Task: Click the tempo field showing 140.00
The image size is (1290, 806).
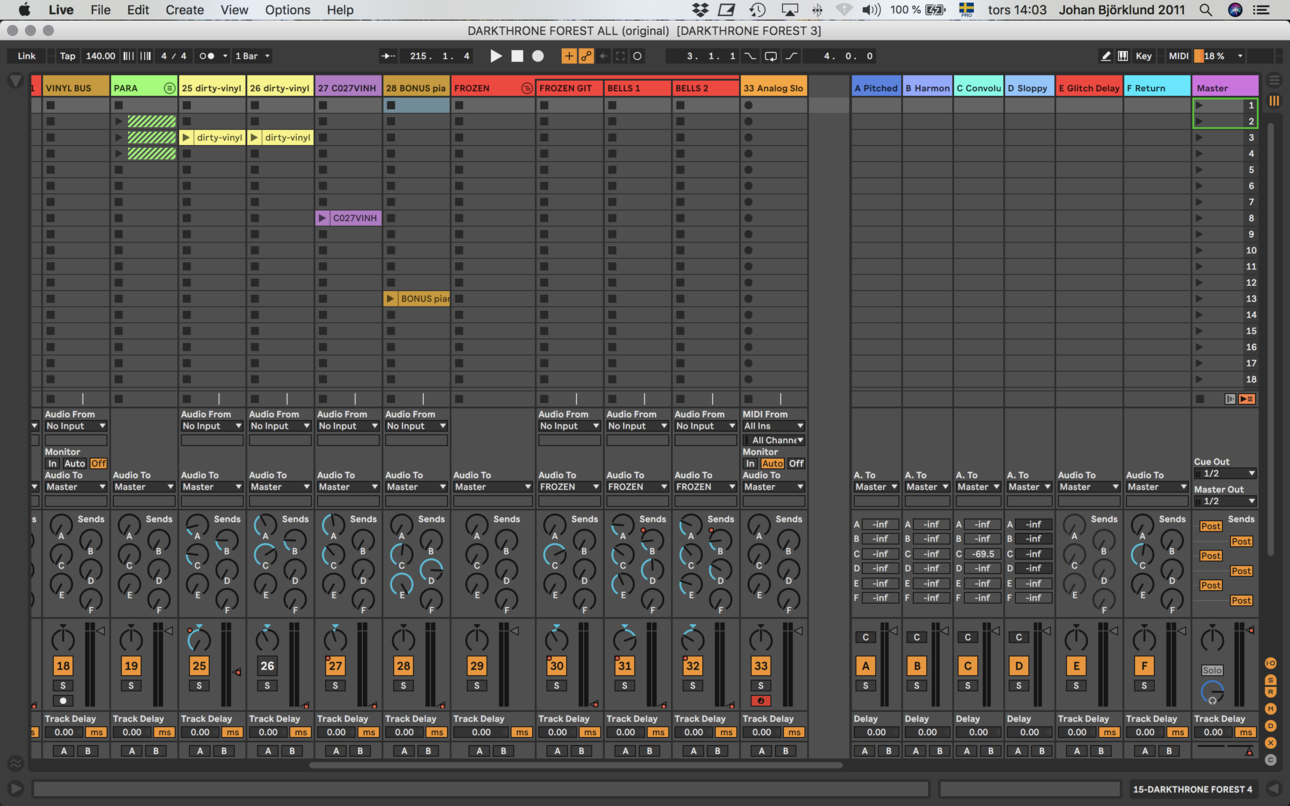Action: [100, 56]
